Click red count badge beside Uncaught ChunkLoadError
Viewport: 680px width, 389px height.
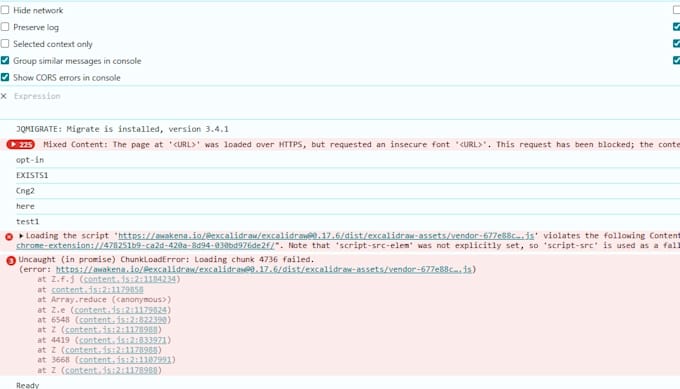[x=11, y=261]
